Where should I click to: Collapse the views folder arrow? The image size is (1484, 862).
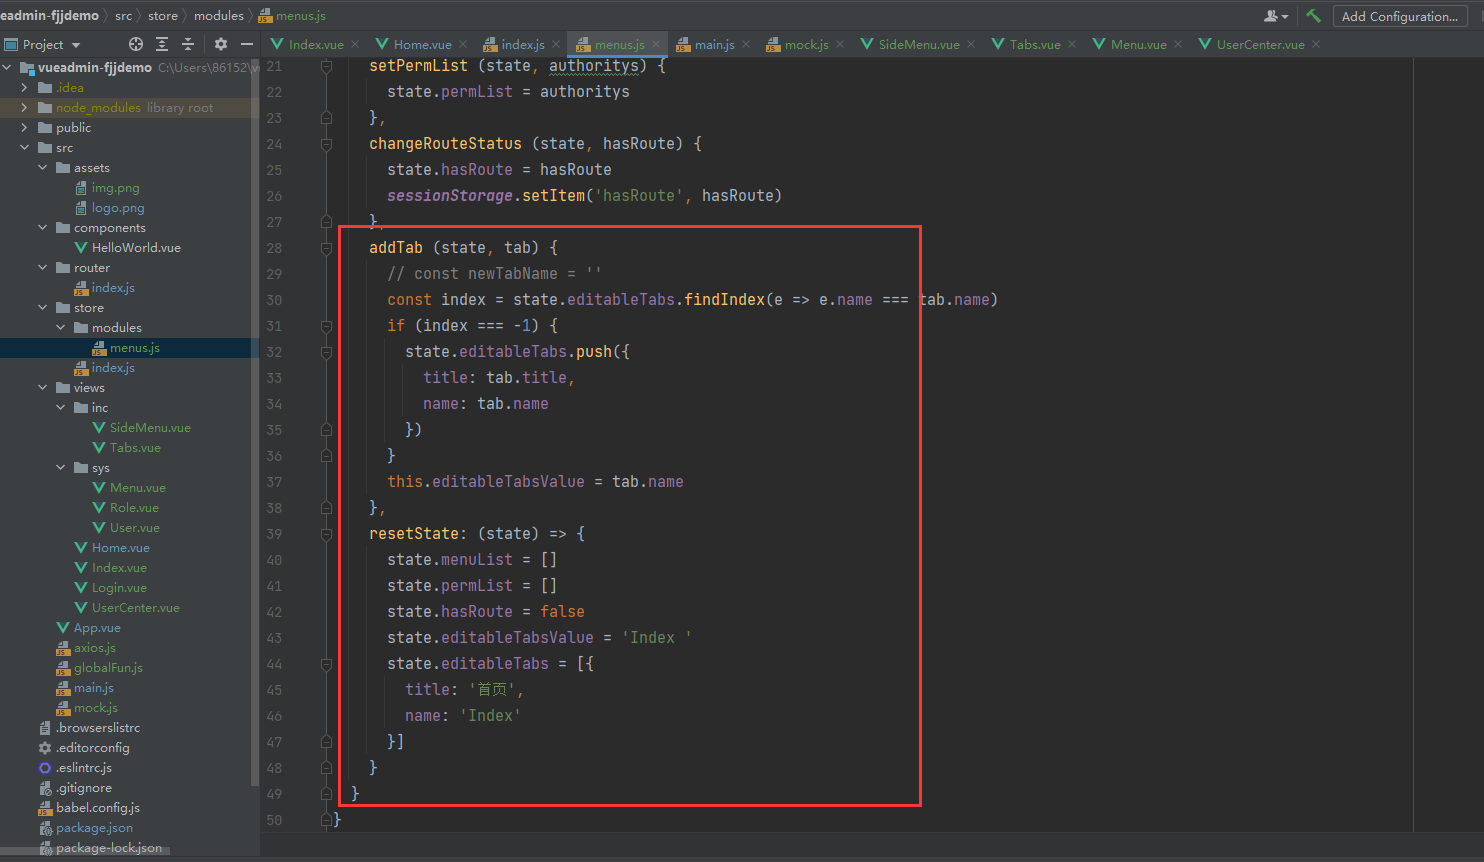[43, 388]
